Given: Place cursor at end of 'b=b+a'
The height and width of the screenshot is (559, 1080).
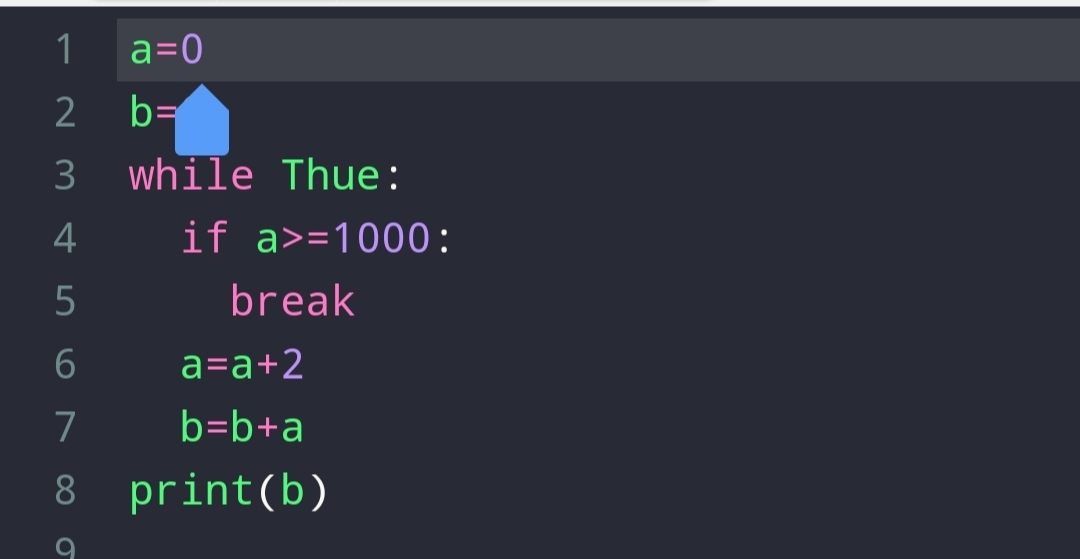Looking at the screenshot, I should tap(305, 428).
